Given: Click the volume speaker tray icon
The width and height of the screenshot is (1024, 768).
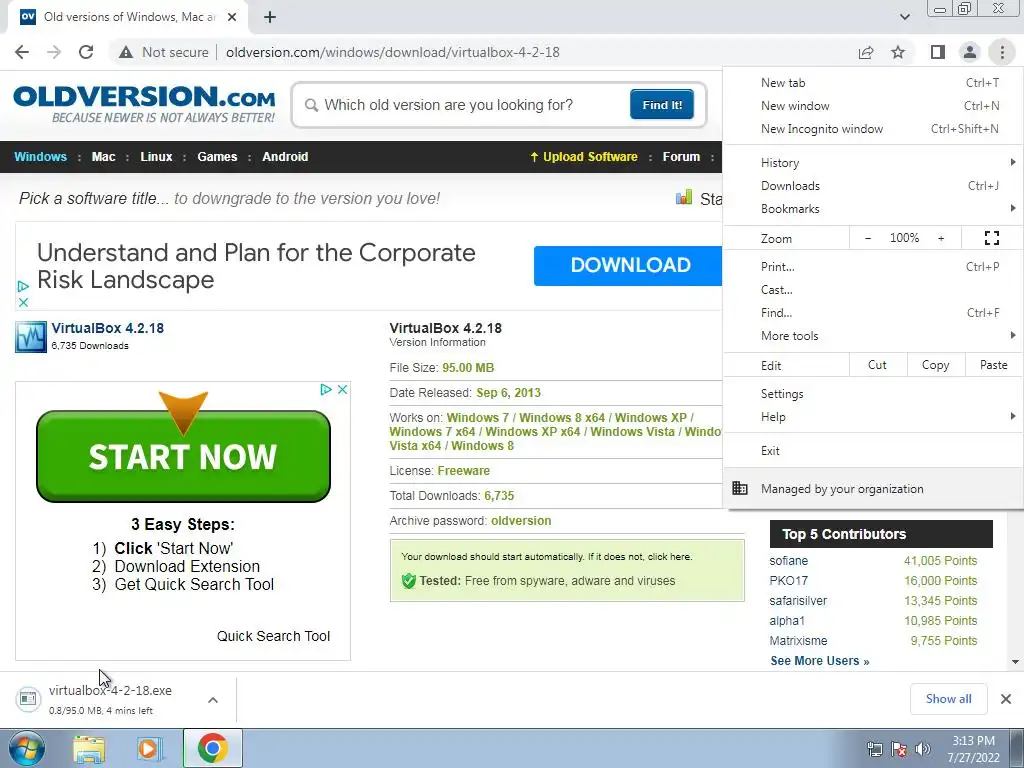Looking at the screenshot, I should (x=923, y=749).
